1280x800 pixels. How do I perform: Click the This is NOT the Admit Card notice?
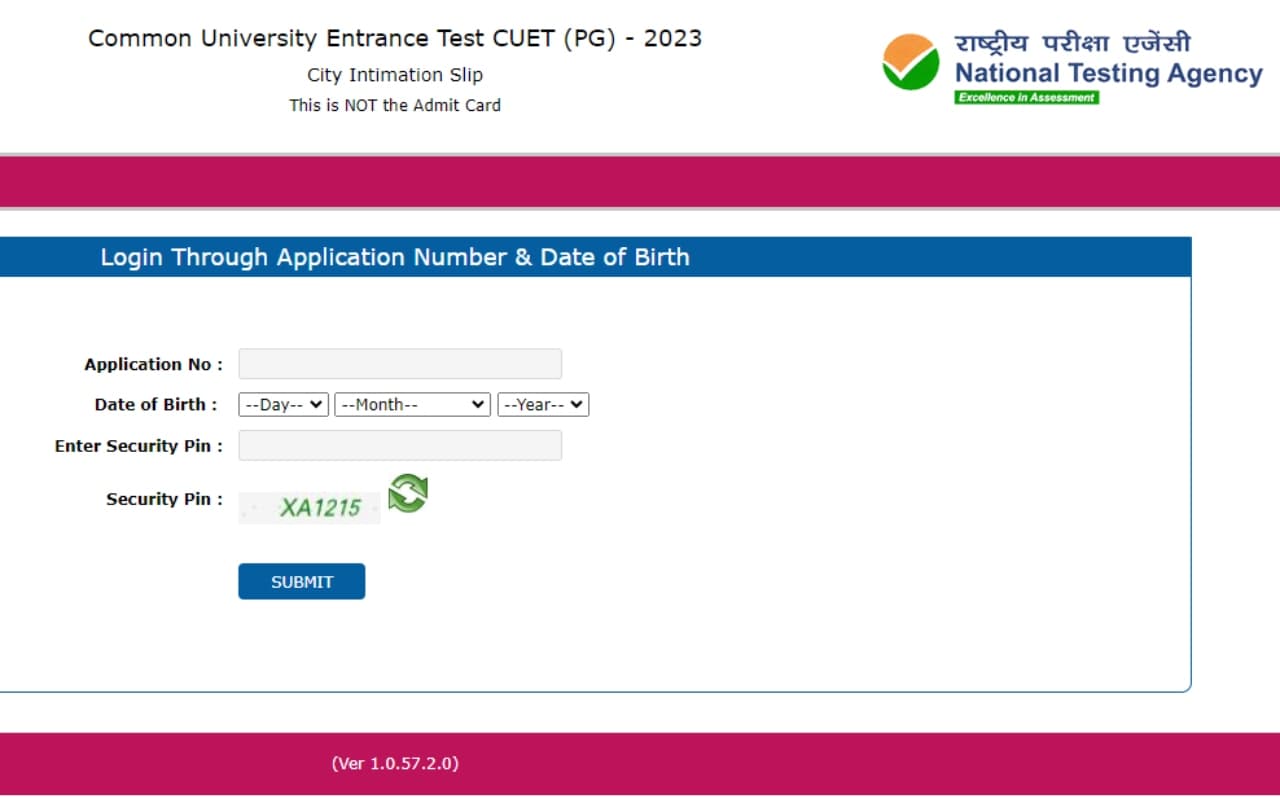coord(395,104)
